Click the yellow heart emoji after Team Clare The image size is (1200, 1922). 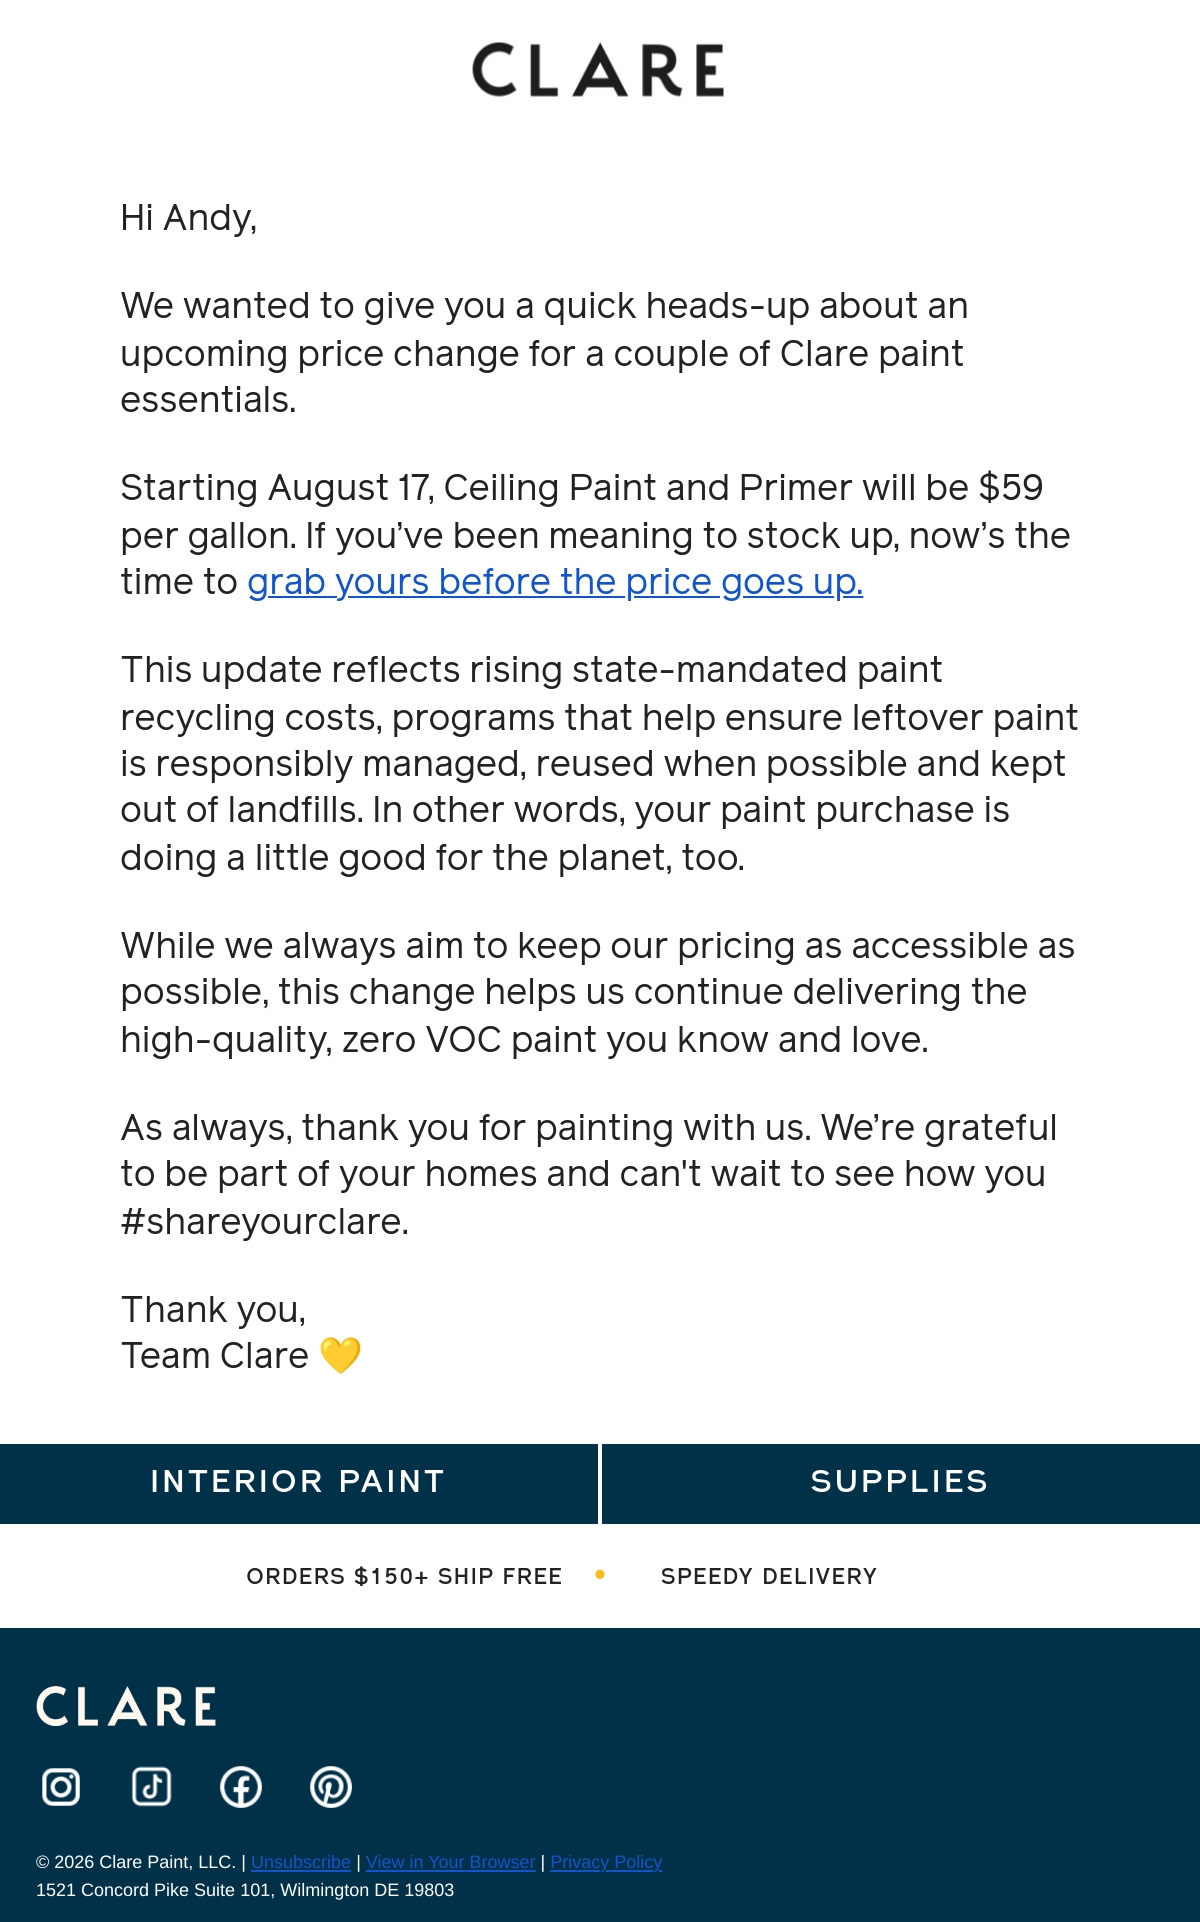(340, 1356)
